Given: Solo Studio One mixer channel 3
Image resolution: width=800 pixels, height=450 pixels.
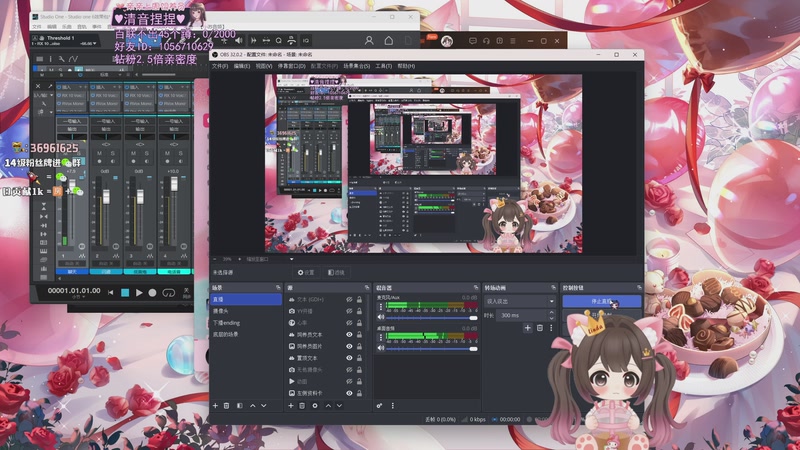Looking at the screenshot, I should (147, 154).
